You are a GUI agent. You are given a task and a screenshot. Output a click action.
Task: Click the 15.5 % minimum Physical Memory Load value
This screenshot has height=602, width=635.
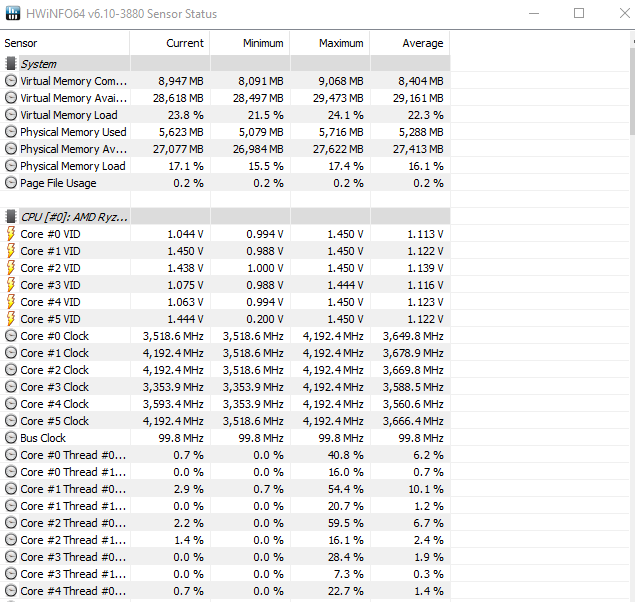pos(266,166)
